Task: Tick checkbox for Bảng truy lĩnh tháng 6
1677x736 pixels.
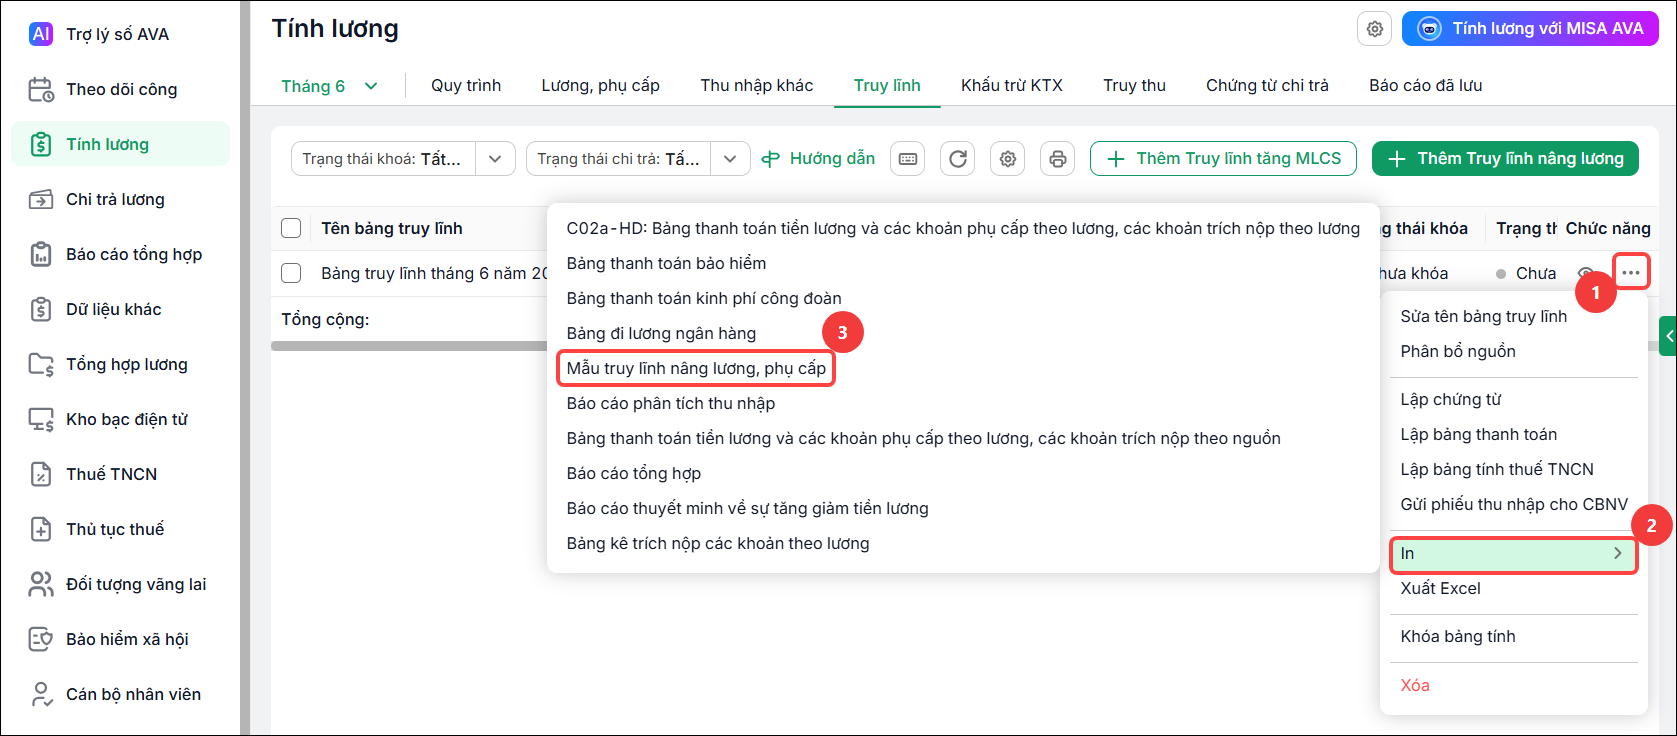Action: [291, 273]
